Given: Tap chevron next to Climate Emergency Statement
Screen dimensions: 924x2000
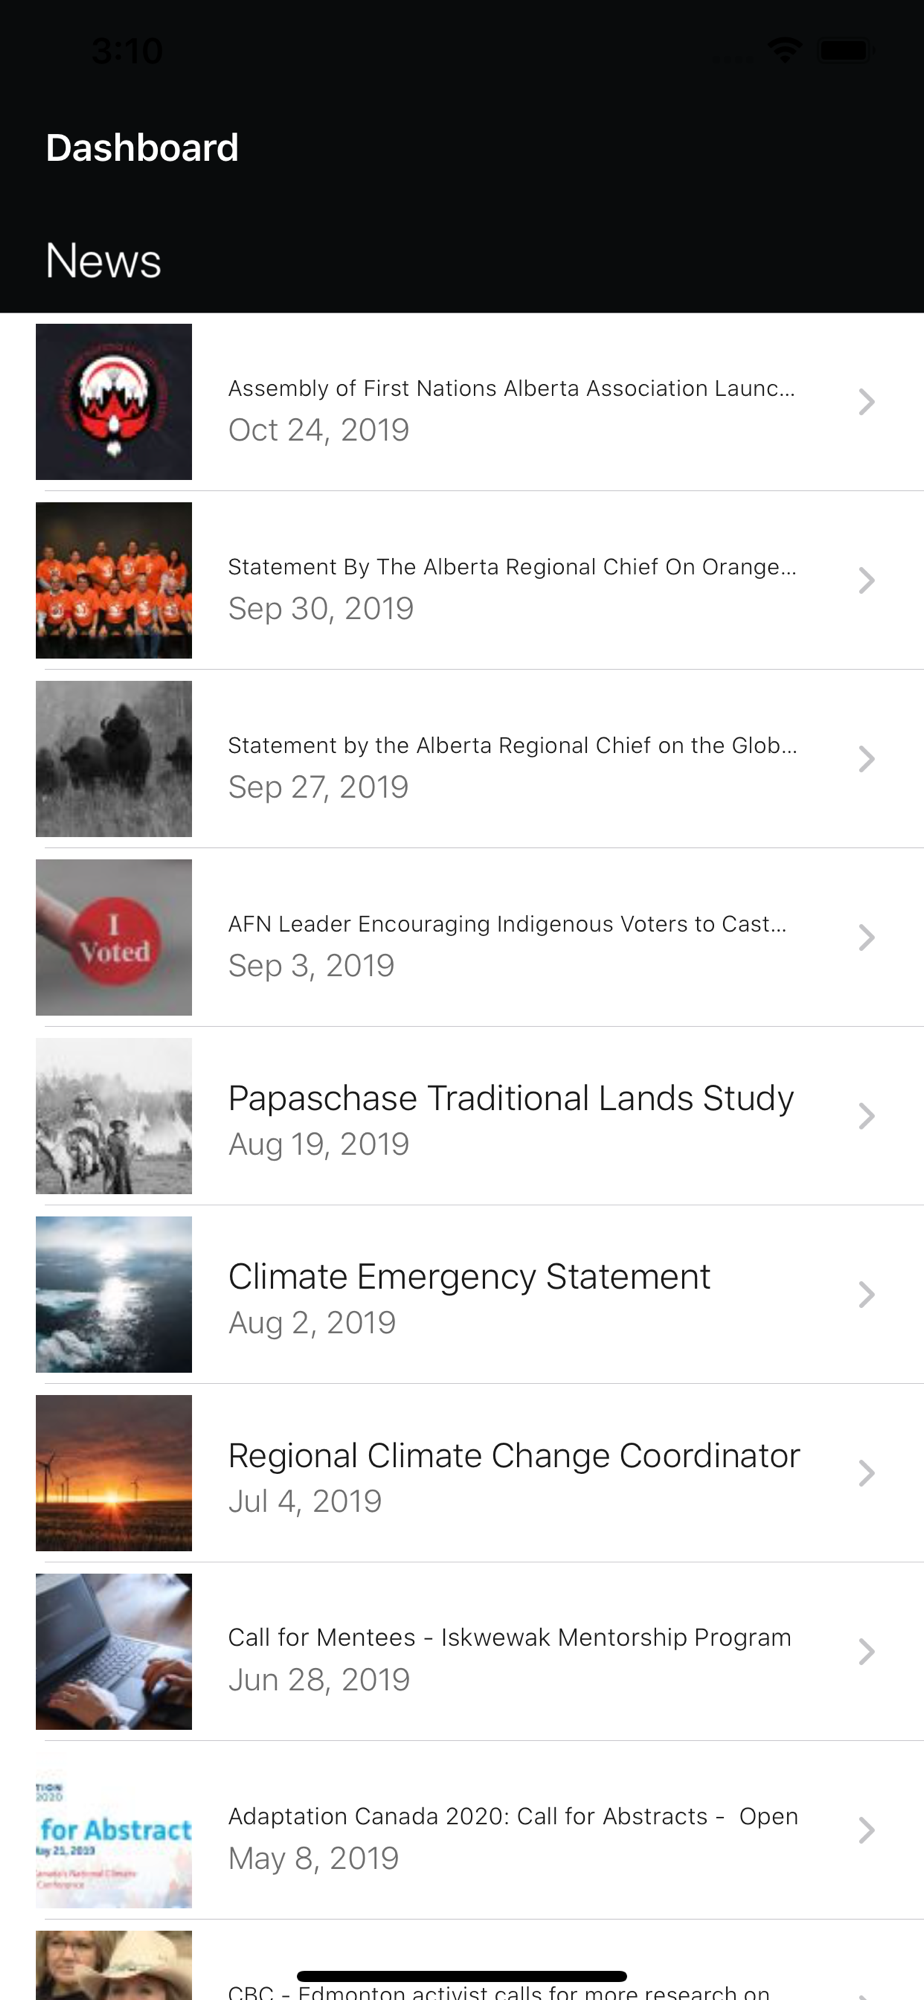Looking at the screenshot, I should (x=866, y=1295).
